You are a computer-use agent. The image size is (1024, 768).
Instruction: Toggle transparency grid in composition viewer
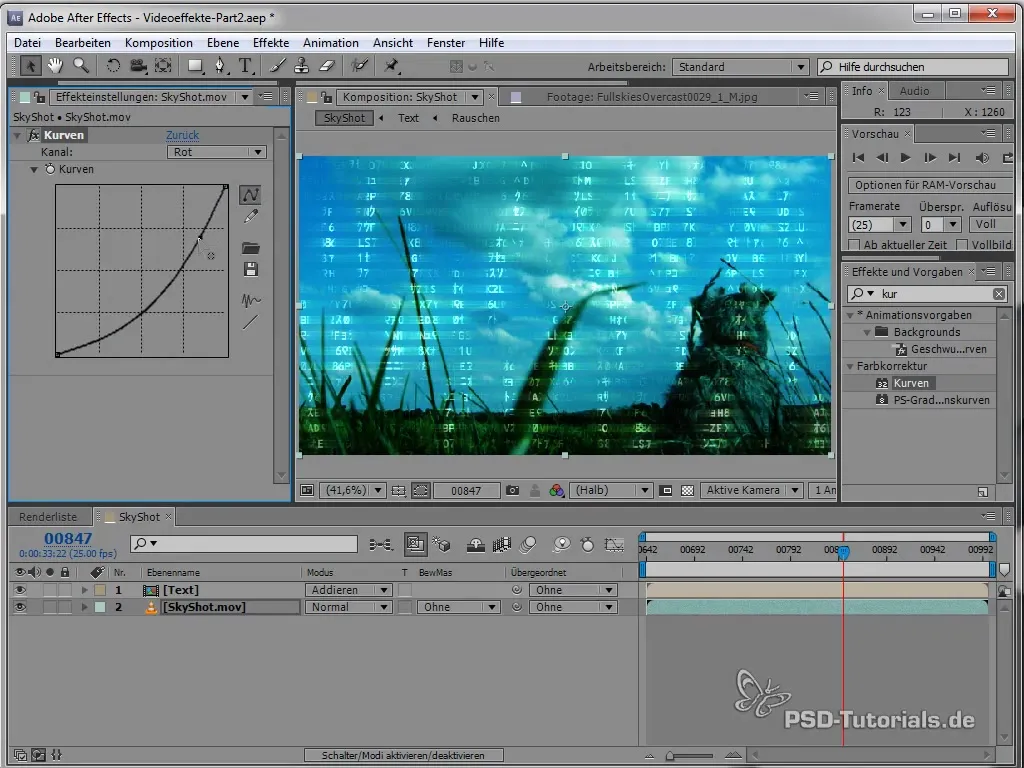click(x=687, y=490)
